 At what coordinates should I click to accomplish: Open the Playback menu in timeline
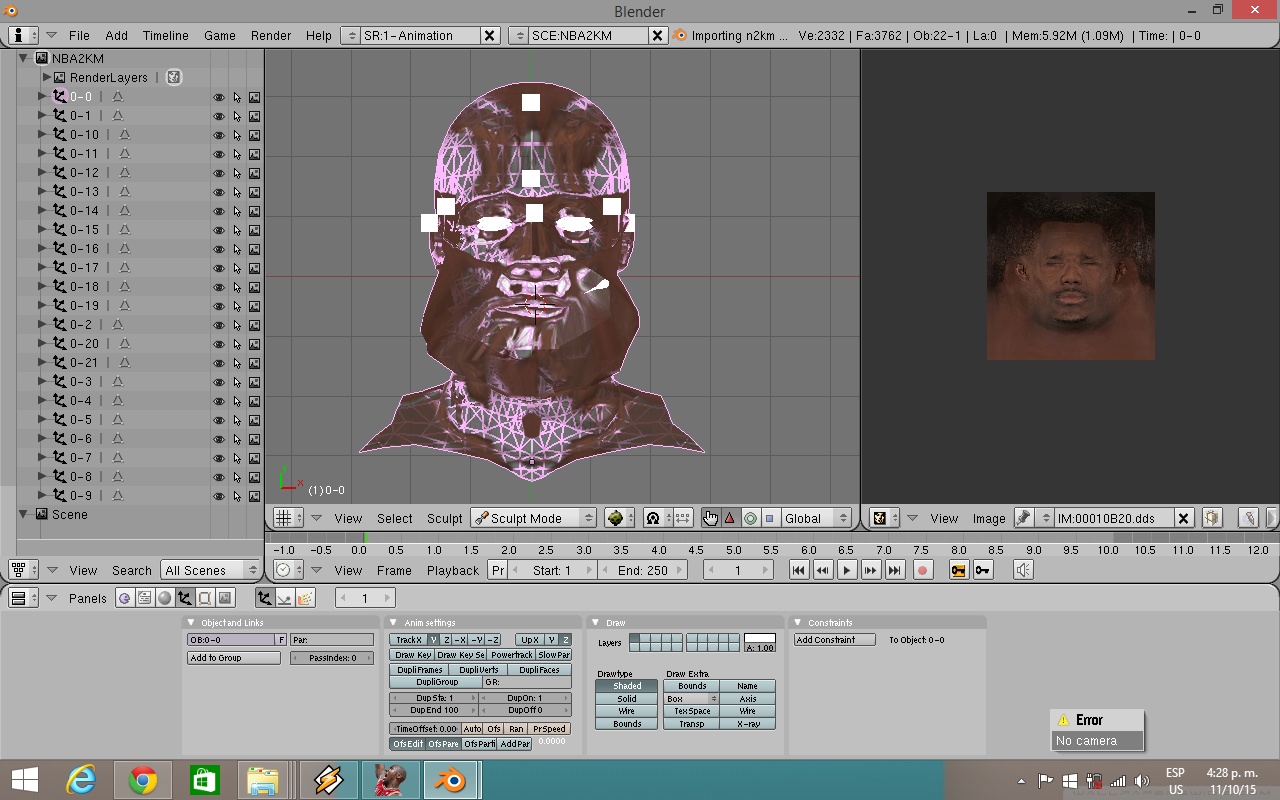click(x=453, y=570)
